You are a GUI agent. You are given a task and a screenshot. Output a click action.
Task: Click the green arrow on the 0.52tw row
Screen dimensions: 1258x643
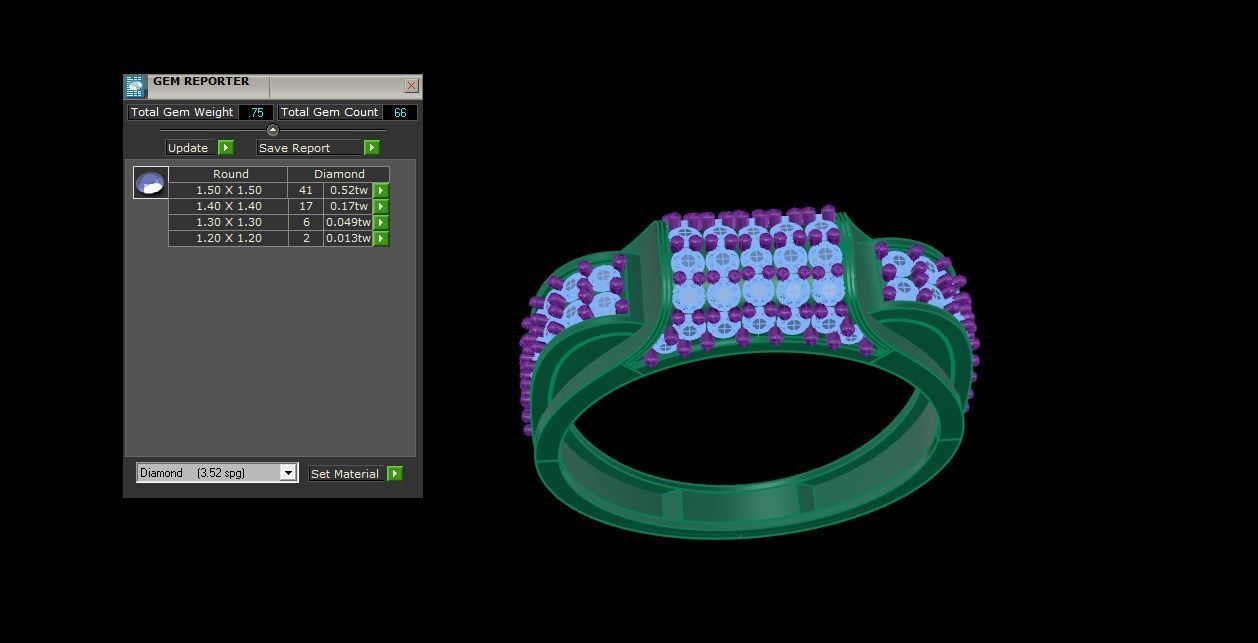pyautogui.click(x=381, y=190)
